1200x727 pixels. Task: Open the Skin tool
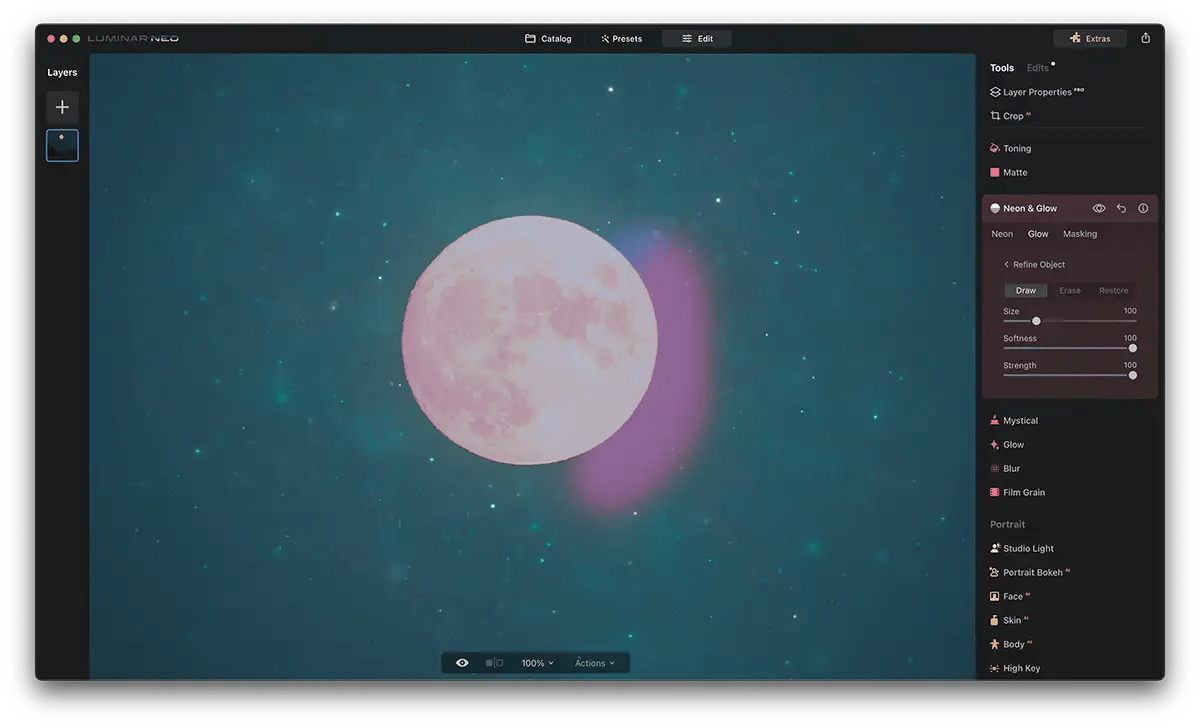[1007, 621]
